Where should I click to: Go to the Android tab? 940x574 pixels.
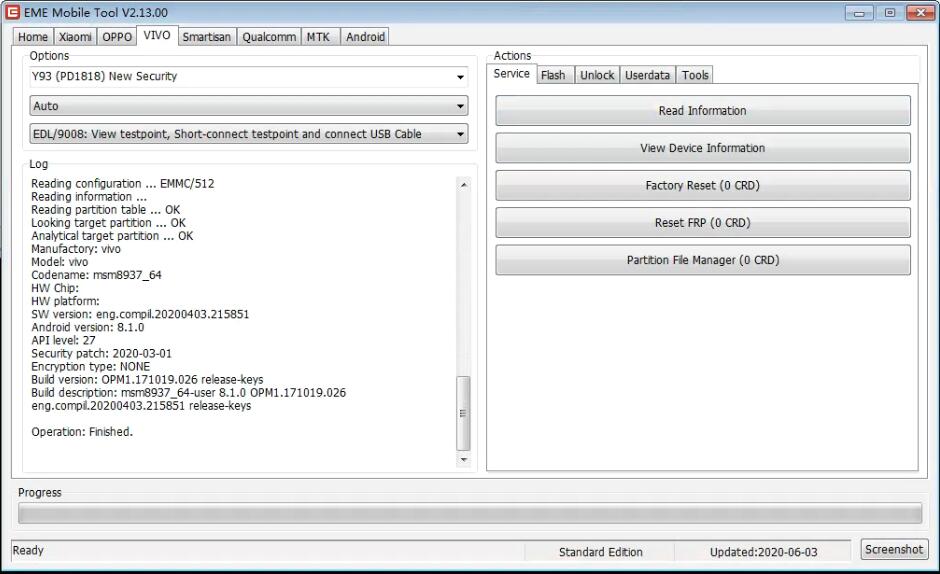(366, 37)
